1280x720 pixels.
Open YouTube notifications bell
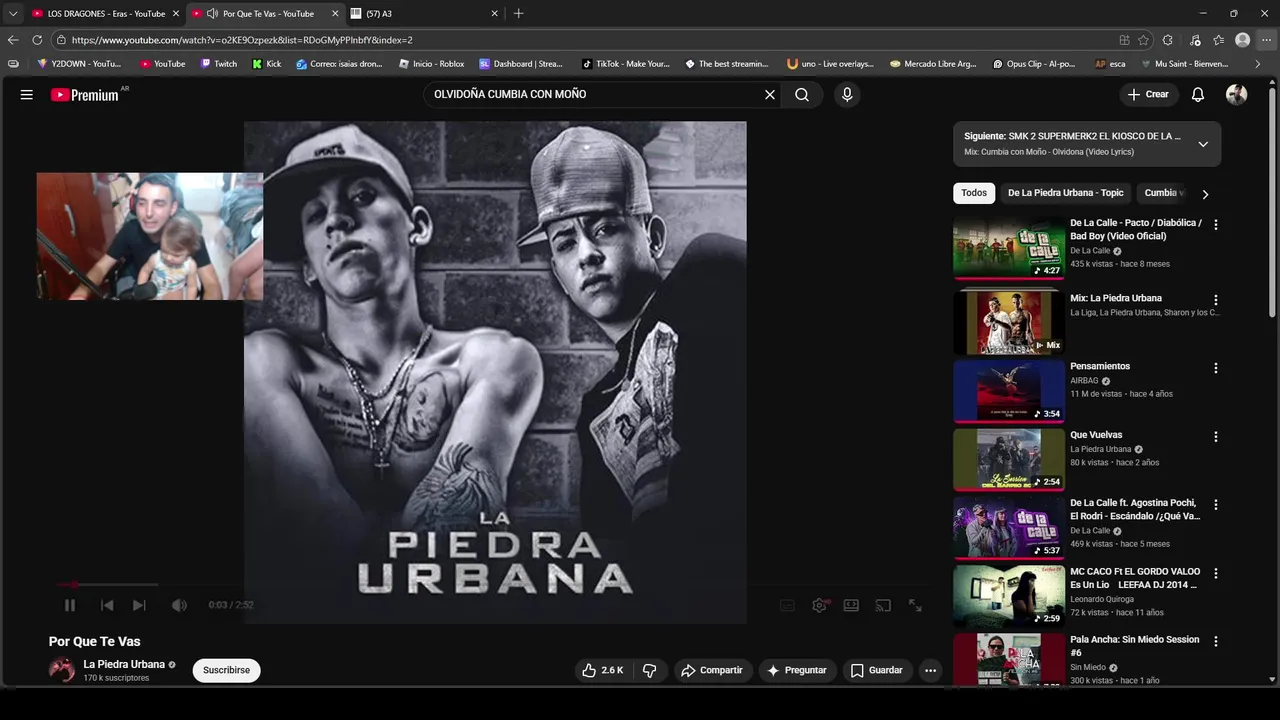click(x=1197, y=94)
